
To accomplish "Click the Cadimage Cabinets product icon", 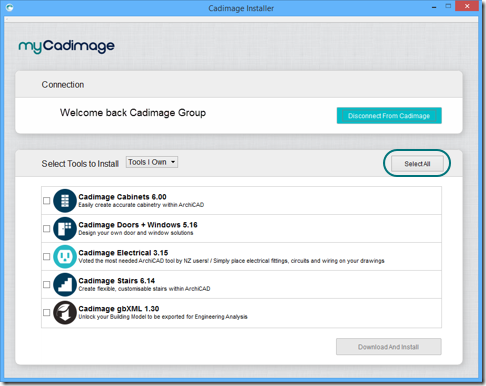I will (65, 201).
